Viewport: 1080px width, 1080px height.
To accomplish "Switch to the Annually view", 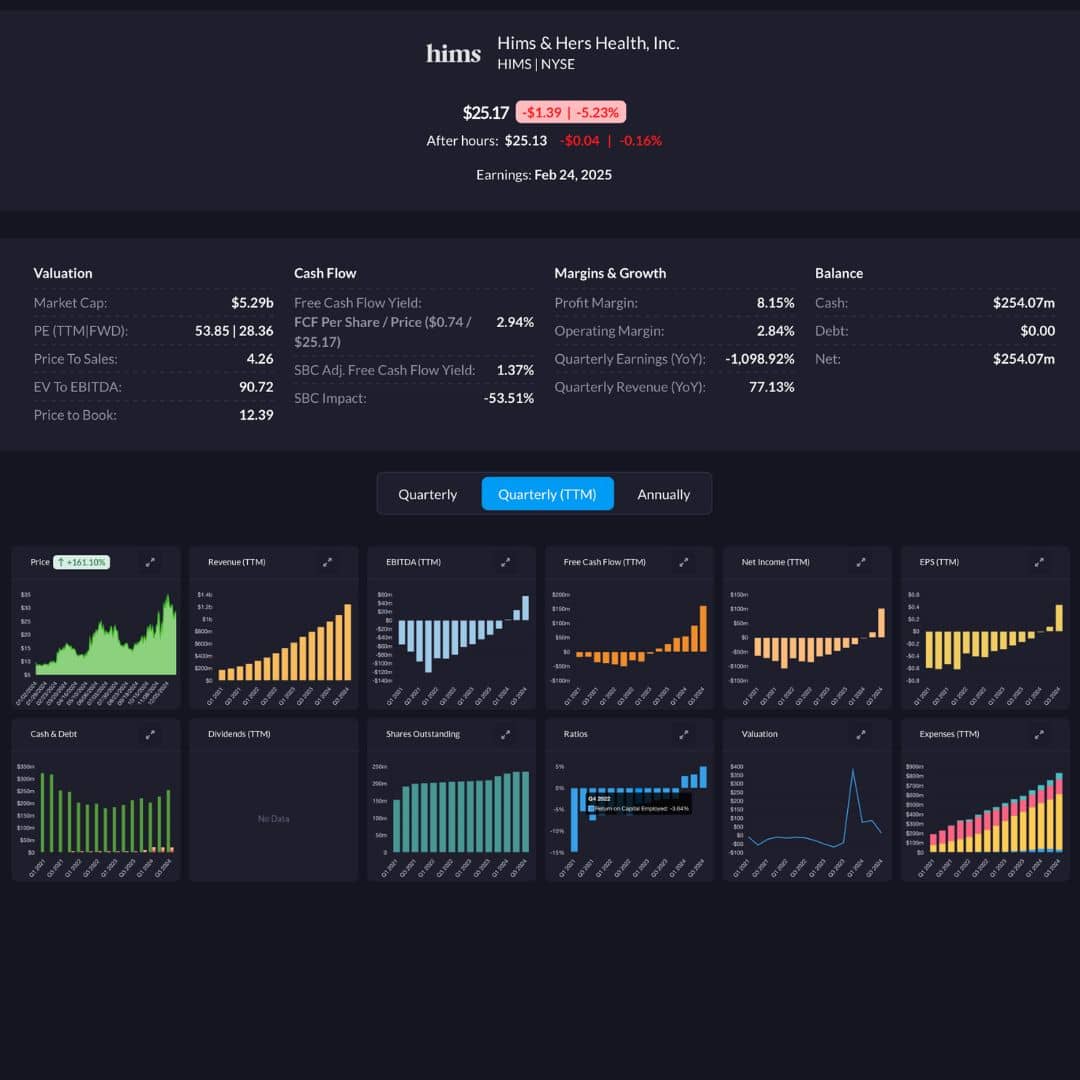I will pyautogui.click(x=663, y=494).
